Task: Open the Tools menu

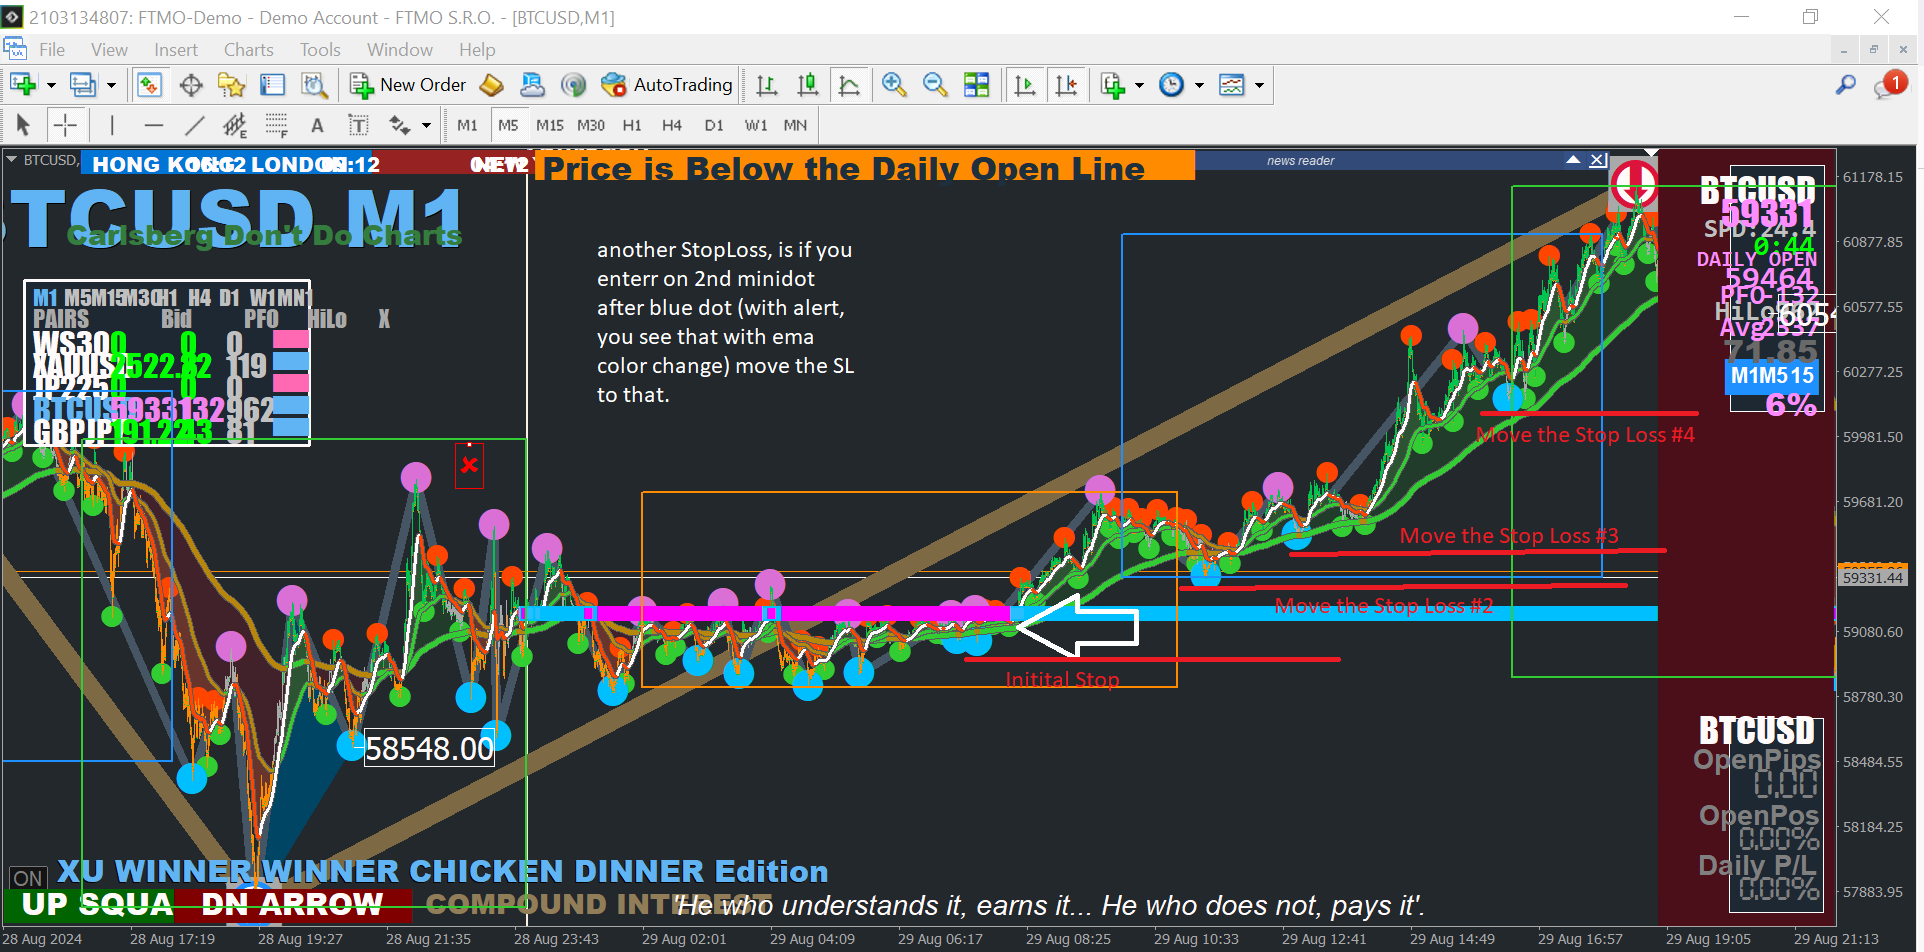Action: pyautogui.click(x=320, y=50)
